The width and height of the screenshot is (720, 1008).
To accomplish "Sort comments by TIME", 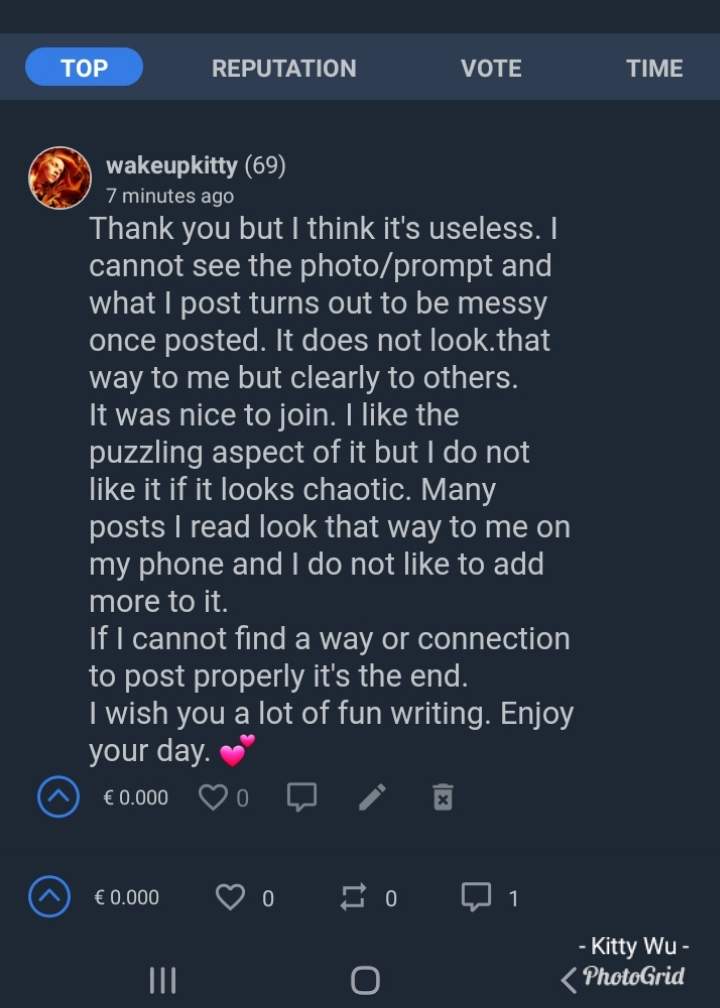I will [x=654, y=68].
